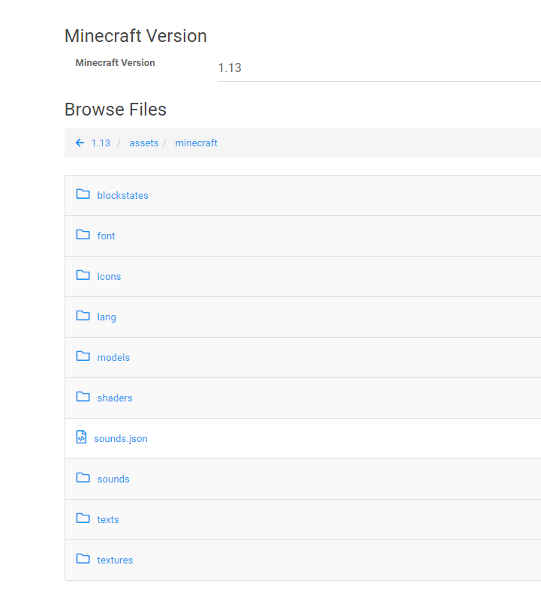Open the Minecraft Version dropdown field
The image size is (541, 589).
pos(379,68)
